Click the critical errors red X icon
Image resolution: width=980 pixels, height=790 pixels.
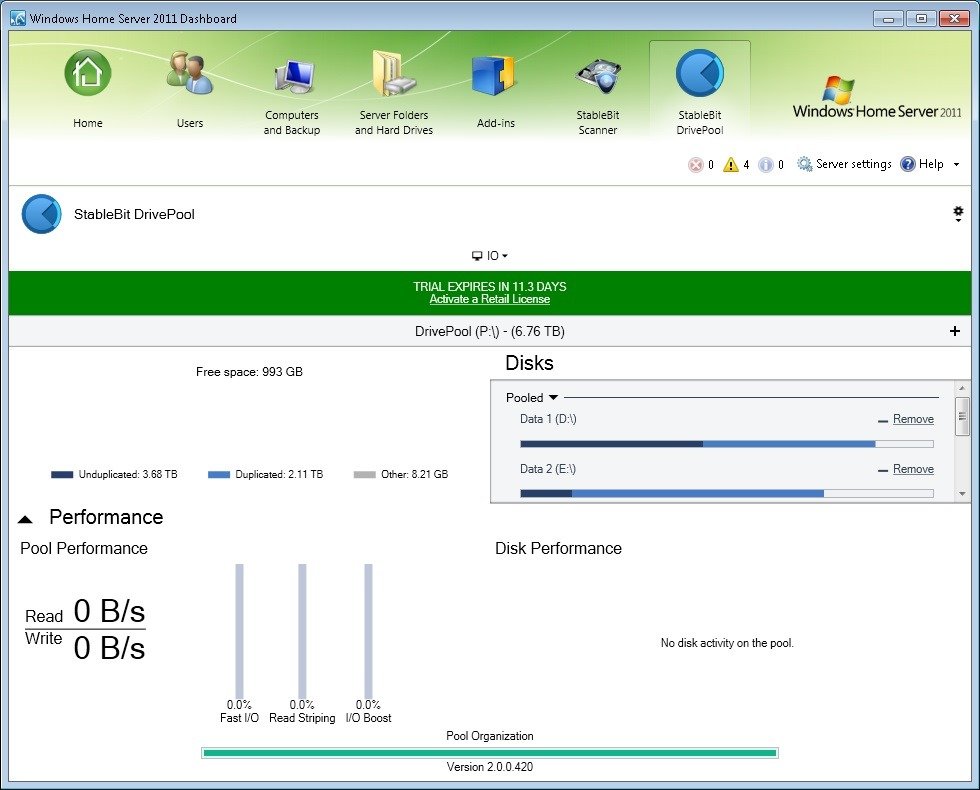coord(696,164)
